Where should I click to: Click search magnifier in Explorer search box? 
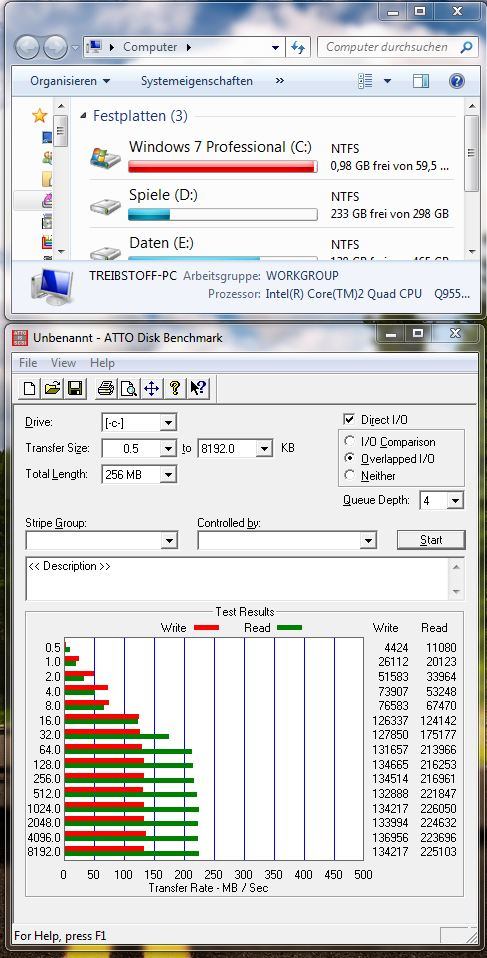(466, 47)
